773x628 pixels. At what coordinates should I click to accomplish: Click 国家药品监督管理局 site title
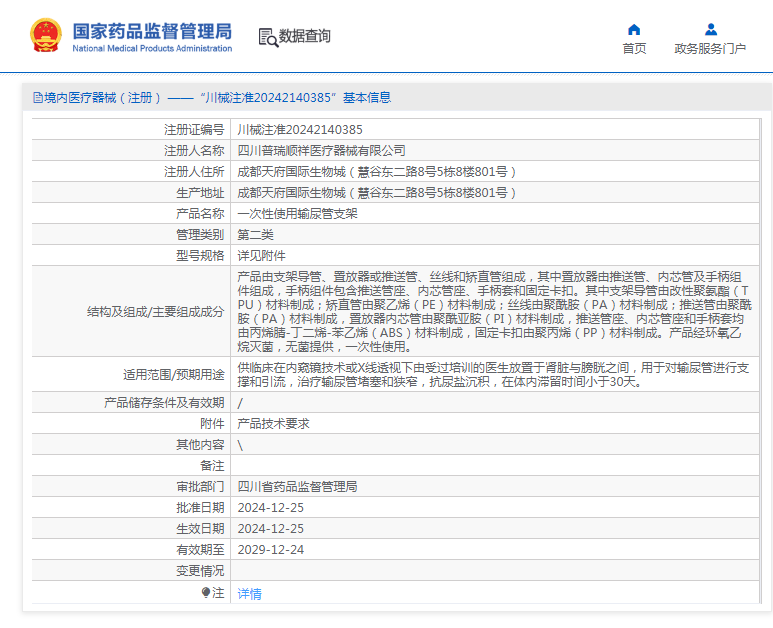(152, 32)
